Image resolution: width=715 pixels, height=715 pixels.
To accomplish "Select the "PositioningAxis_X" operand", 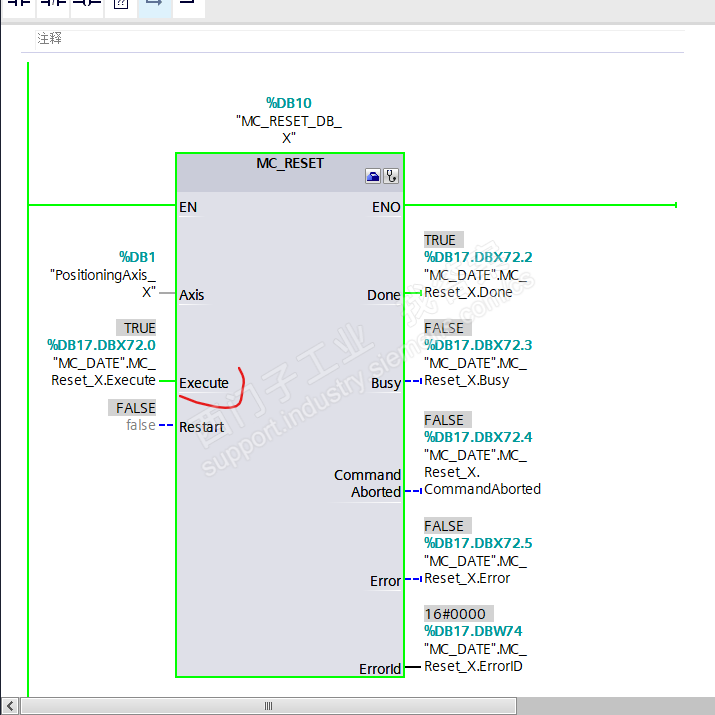I will (x=103, y=283).
